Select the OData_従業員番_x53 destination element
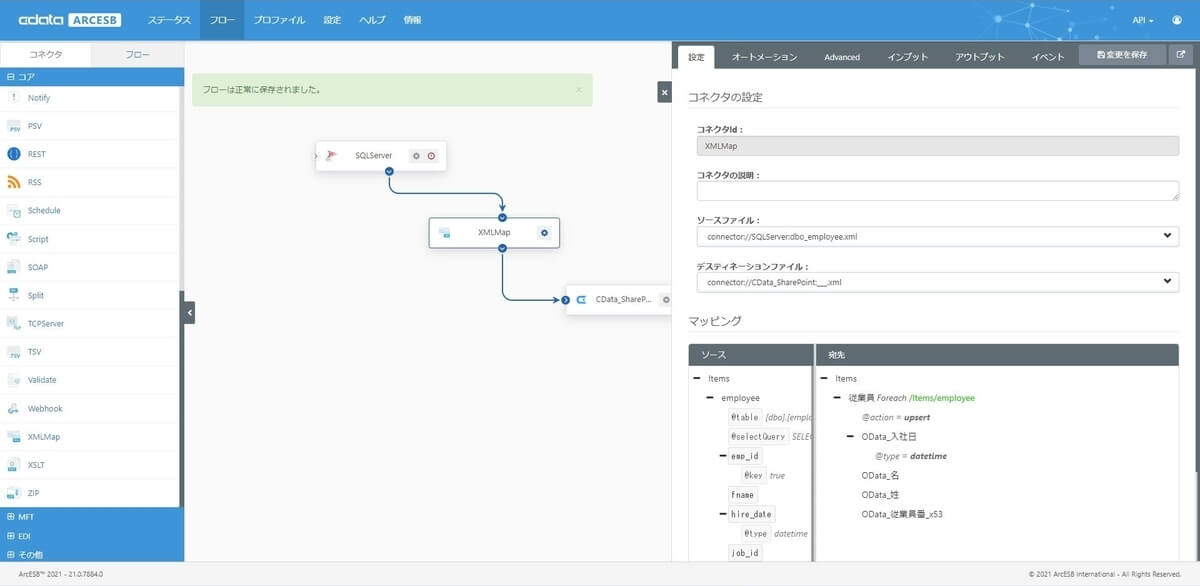Viewport: 1200px width, 586px height. pyautogui.click(x=902, y=515)
